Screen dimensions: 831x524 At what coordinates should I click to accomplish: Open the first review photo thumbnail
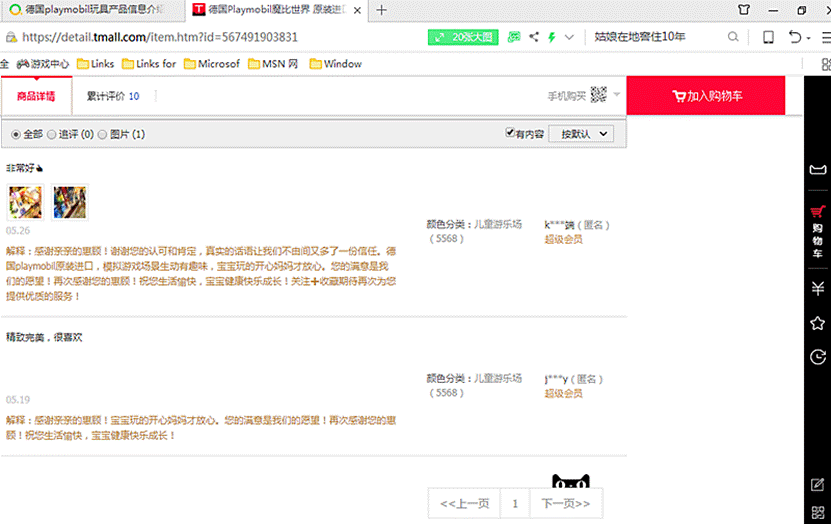click(25, 202)
